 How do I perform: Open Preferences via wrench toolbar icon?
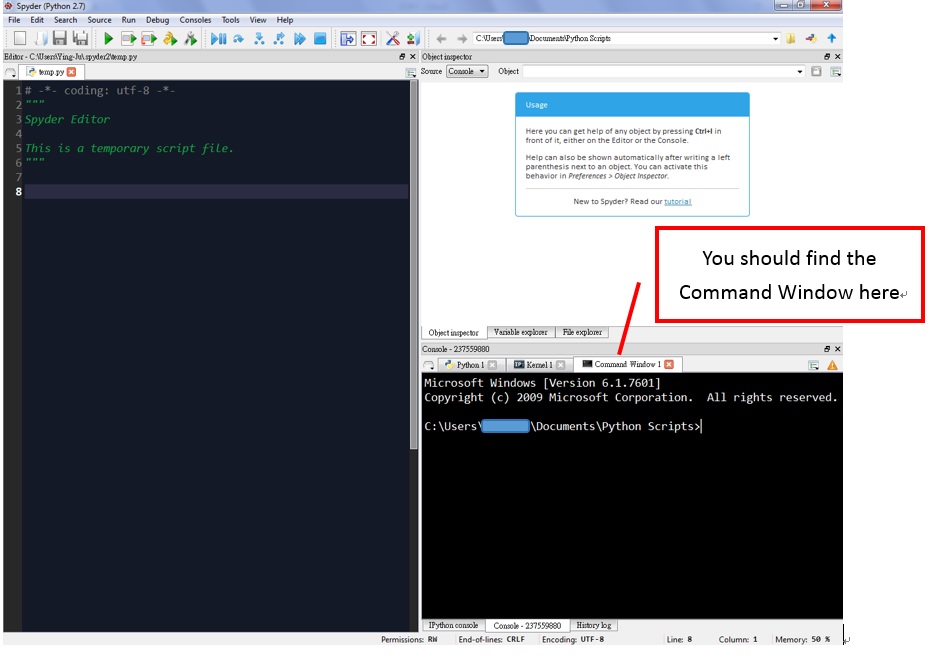[392, 39]
